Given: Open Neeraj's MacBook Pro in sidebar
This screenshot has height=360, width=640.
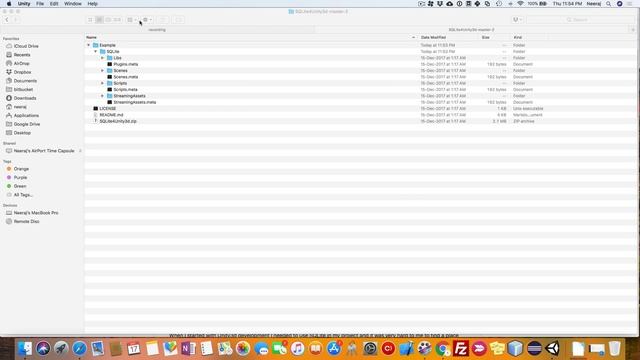Looking at the screenshot, I should 36,213.
